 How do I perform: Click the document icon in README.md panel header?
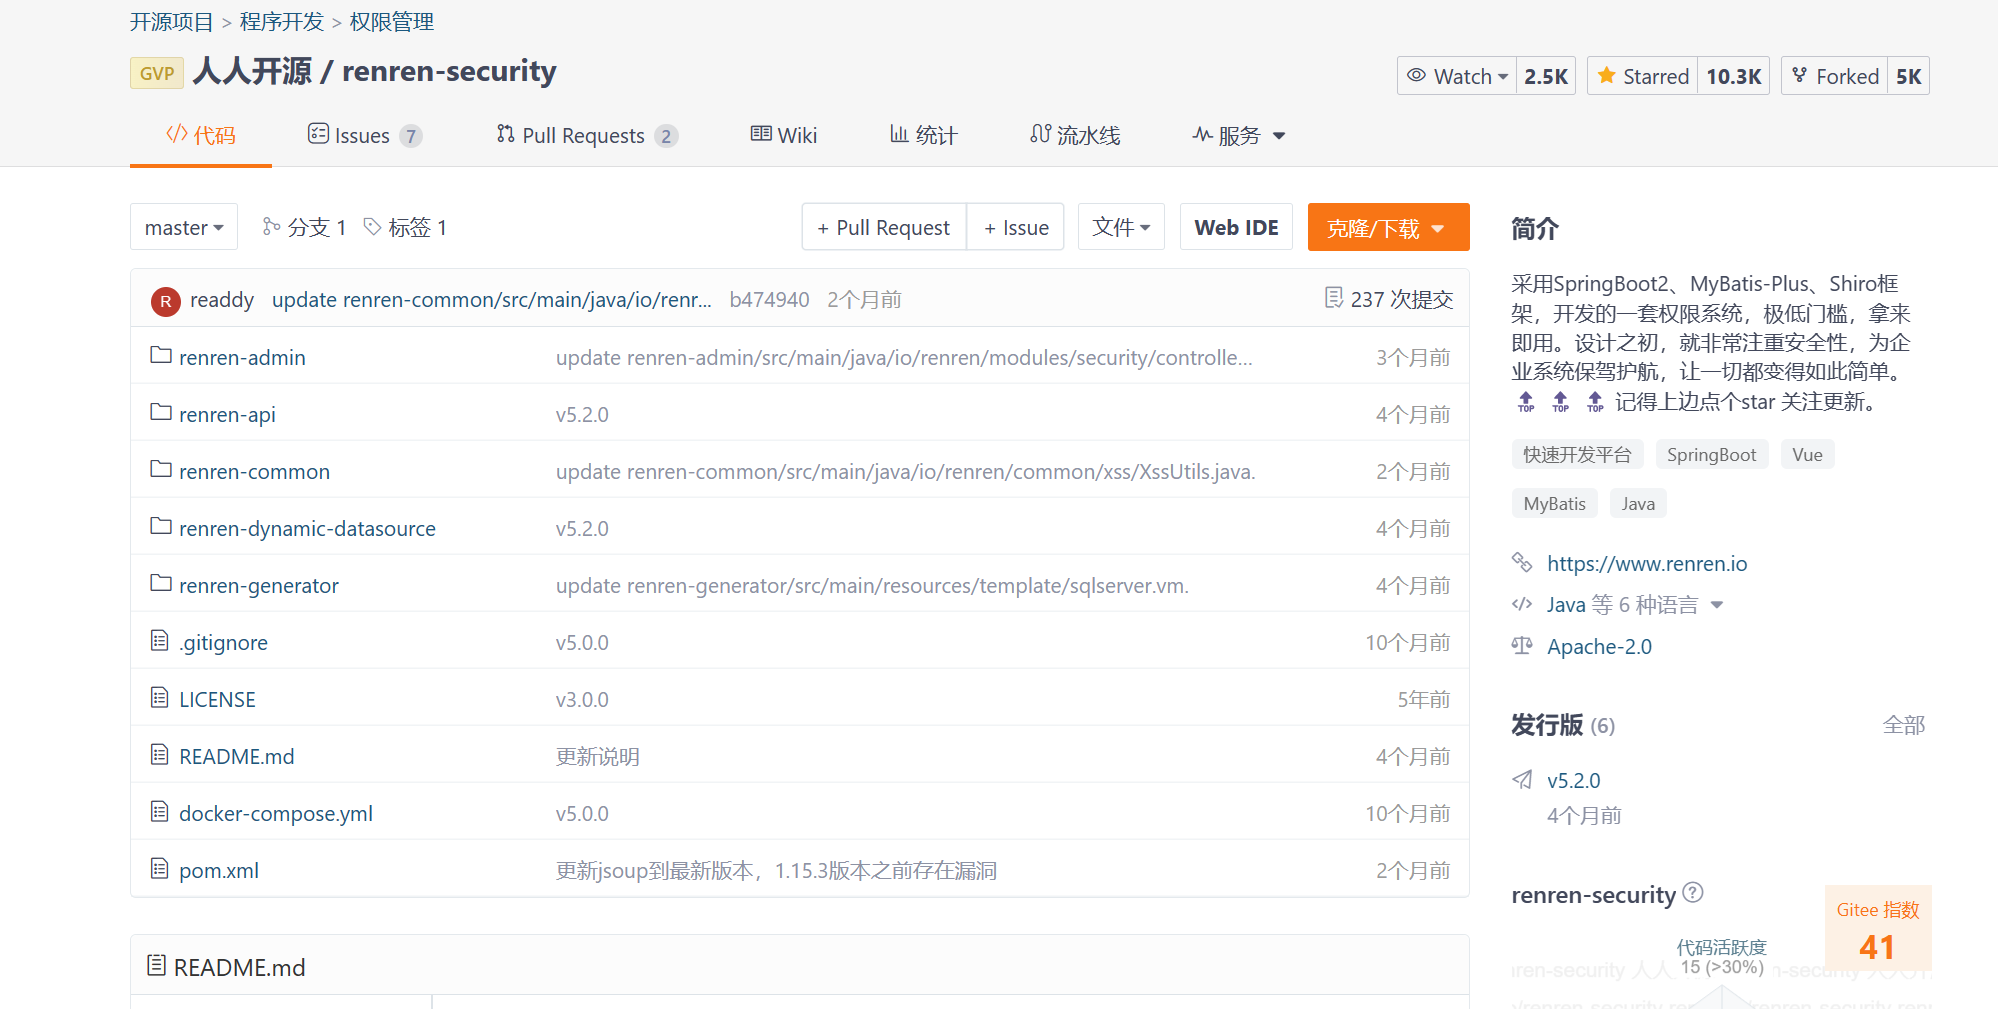tap(156, 965)
